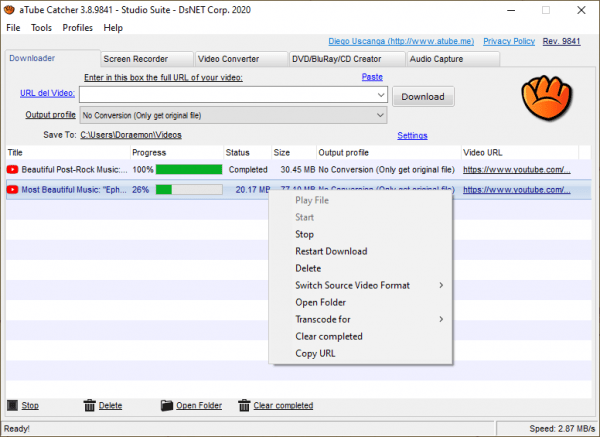The image size is (600, 437).
Task: Click the Diego Uscanga atube.me link
Action: pyautogui.click(x=401, y=41)
